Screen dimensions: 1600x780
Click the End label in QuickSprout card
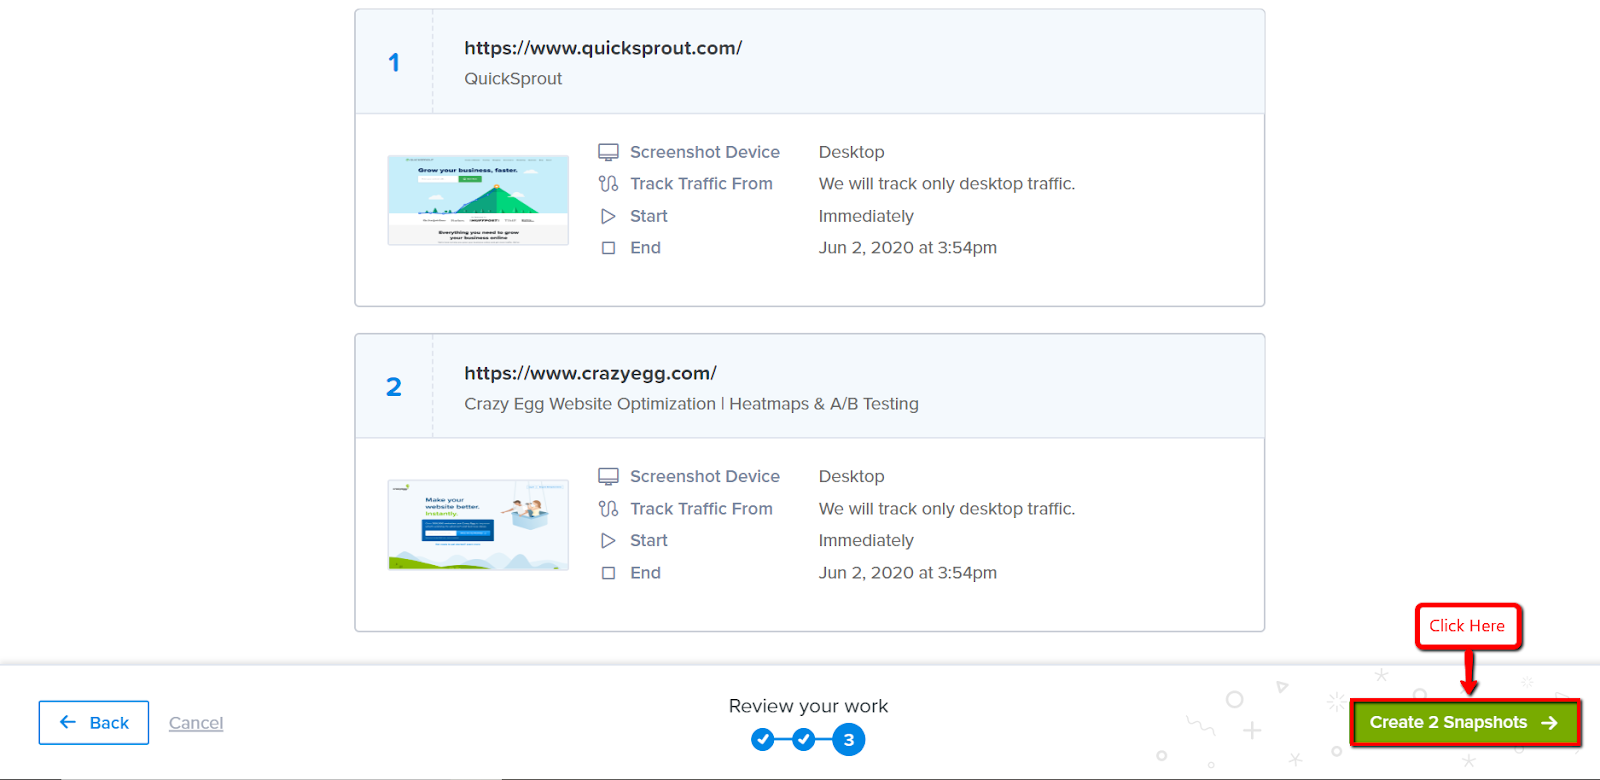point(645,248)
